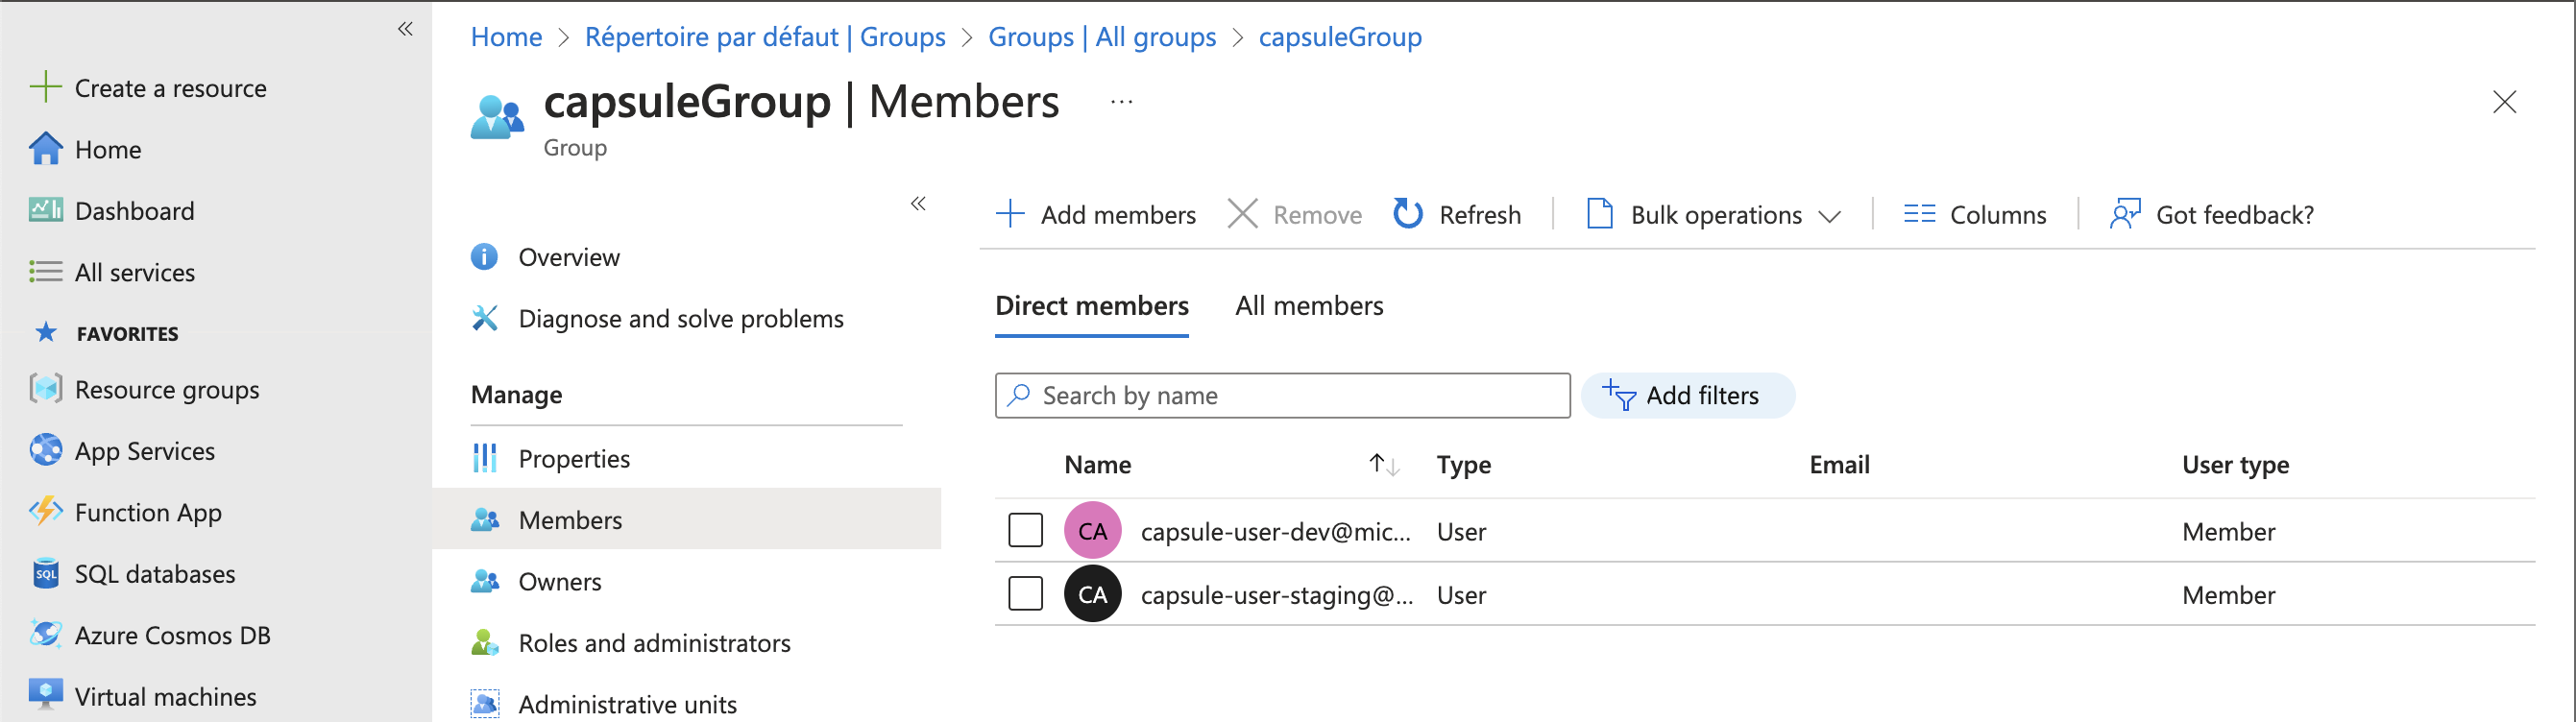The image size is (2576, 722).
Task: Click the Dashboard icon in sidebar
Action: (x=46, y=211)
